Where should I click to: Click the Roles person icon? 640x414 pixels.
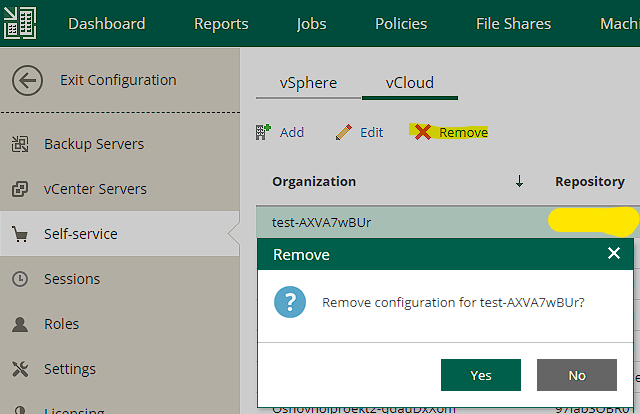pyautogui.click(x=20, y=324)
